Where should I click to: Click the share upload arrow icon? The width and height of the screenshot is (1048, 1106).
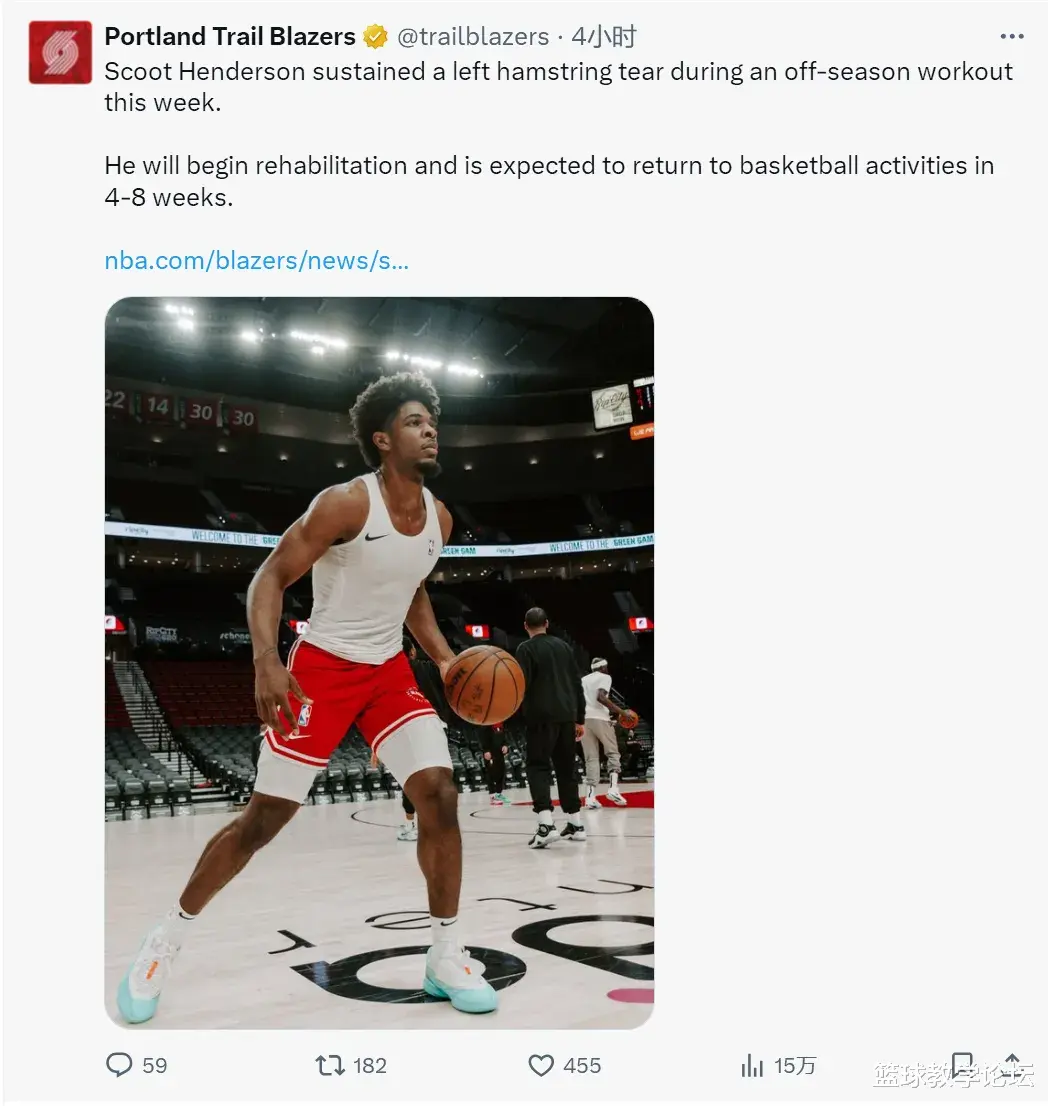click(x=1012, y=1064)
